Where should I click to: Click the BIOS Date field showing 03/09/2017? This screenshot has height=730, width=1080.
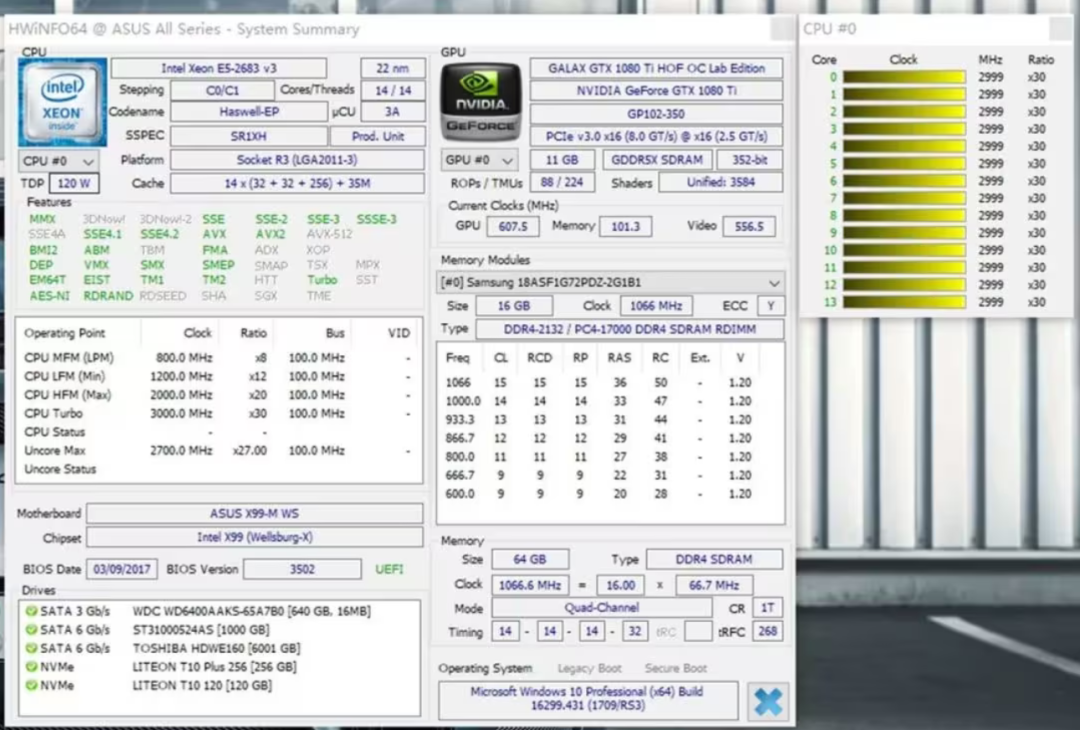pyautogui.click(x=120, y=568)
